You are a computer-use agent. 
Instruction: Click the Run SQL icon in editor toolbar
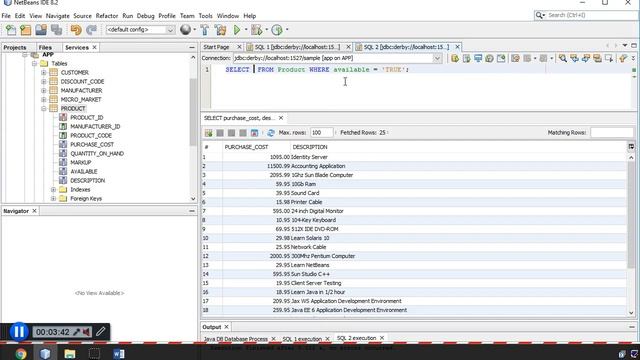tap(455, 58)
